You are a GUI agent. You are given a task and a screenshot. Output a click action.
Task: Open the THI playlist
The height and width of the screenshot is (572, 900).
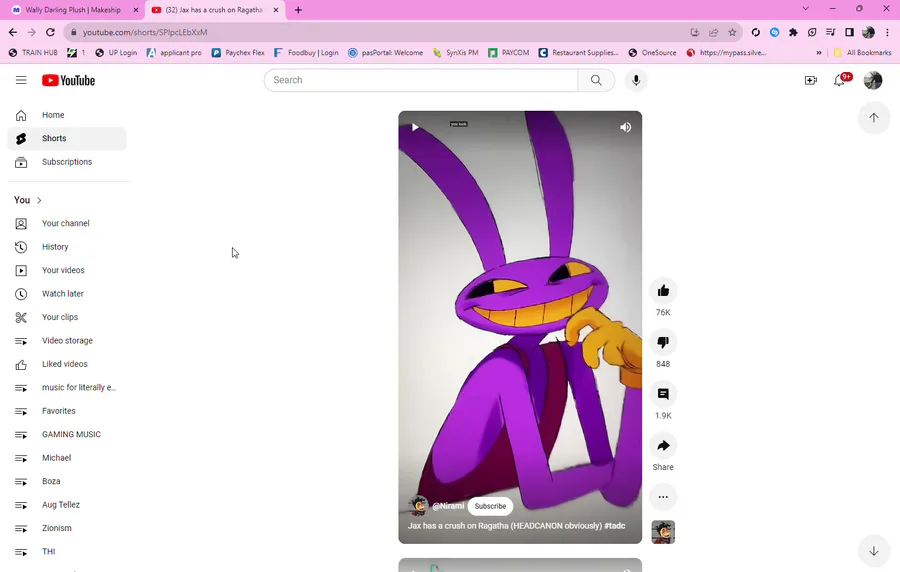pos(67,552)
